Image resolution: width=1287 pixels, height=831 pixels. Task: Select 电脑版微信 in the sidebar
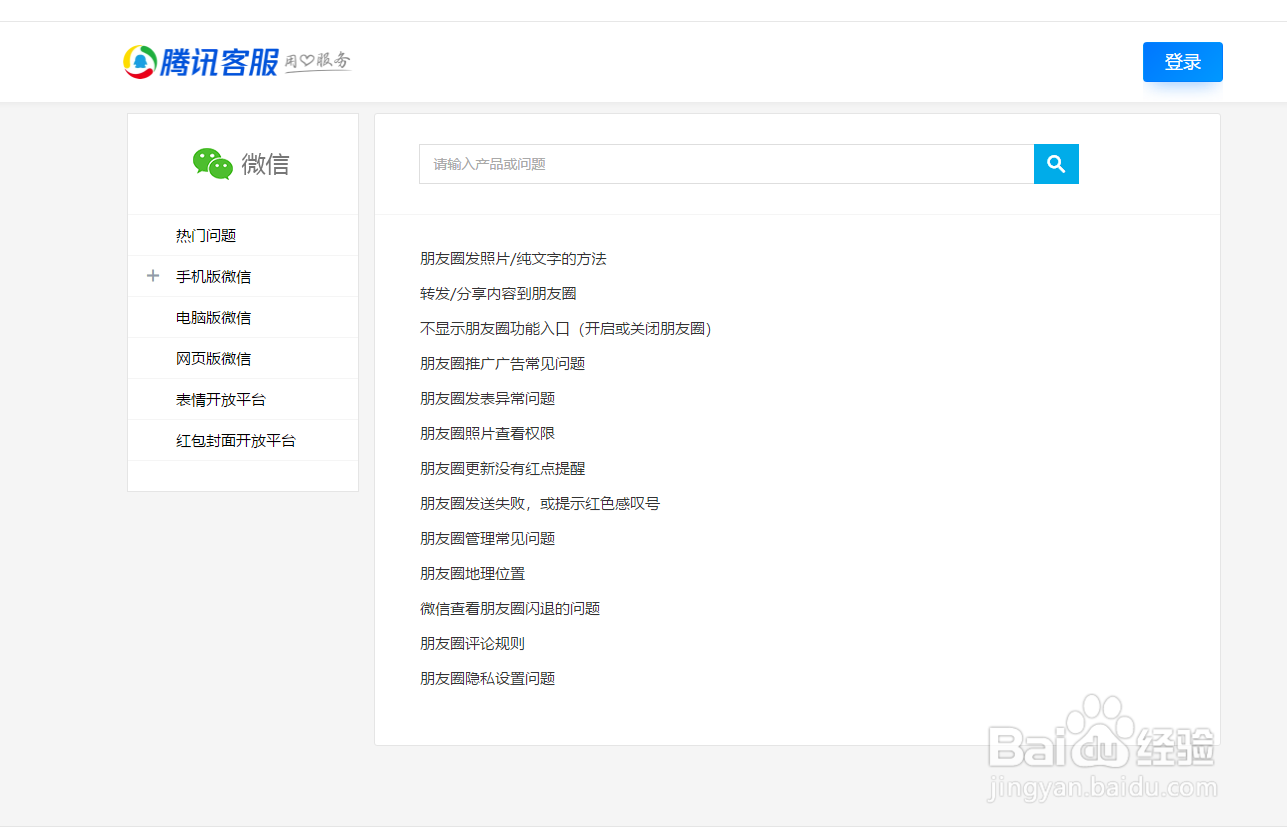pyautogui.click(x=214, y=318)
